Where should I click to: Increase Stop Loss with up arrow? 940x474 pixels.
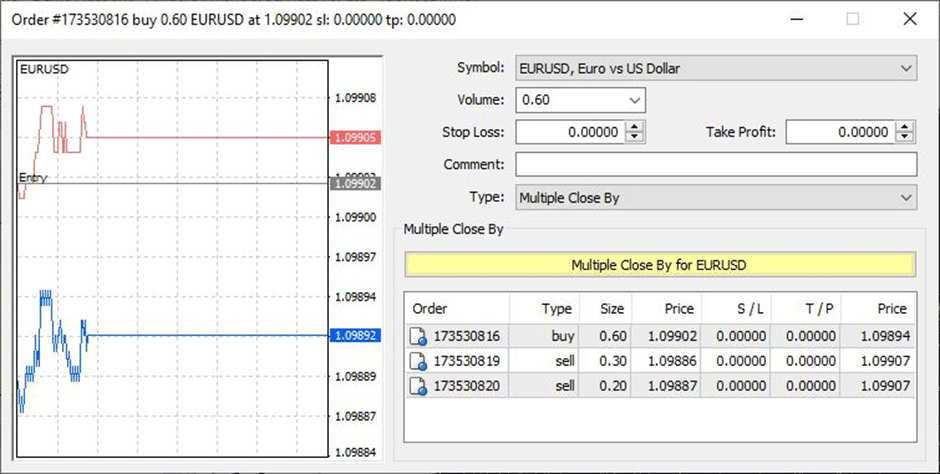tap(636, 127)
